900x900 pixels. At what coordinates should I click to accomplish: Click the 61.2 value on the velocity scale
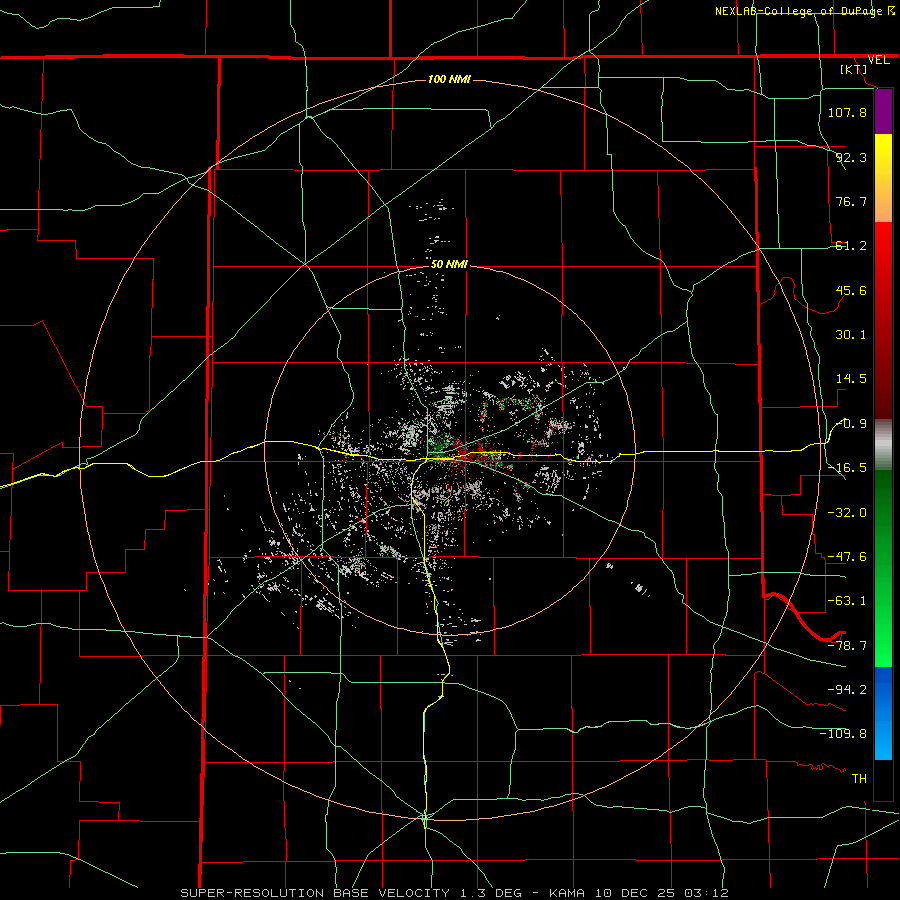pyautogui.click(x=851, y=246)
